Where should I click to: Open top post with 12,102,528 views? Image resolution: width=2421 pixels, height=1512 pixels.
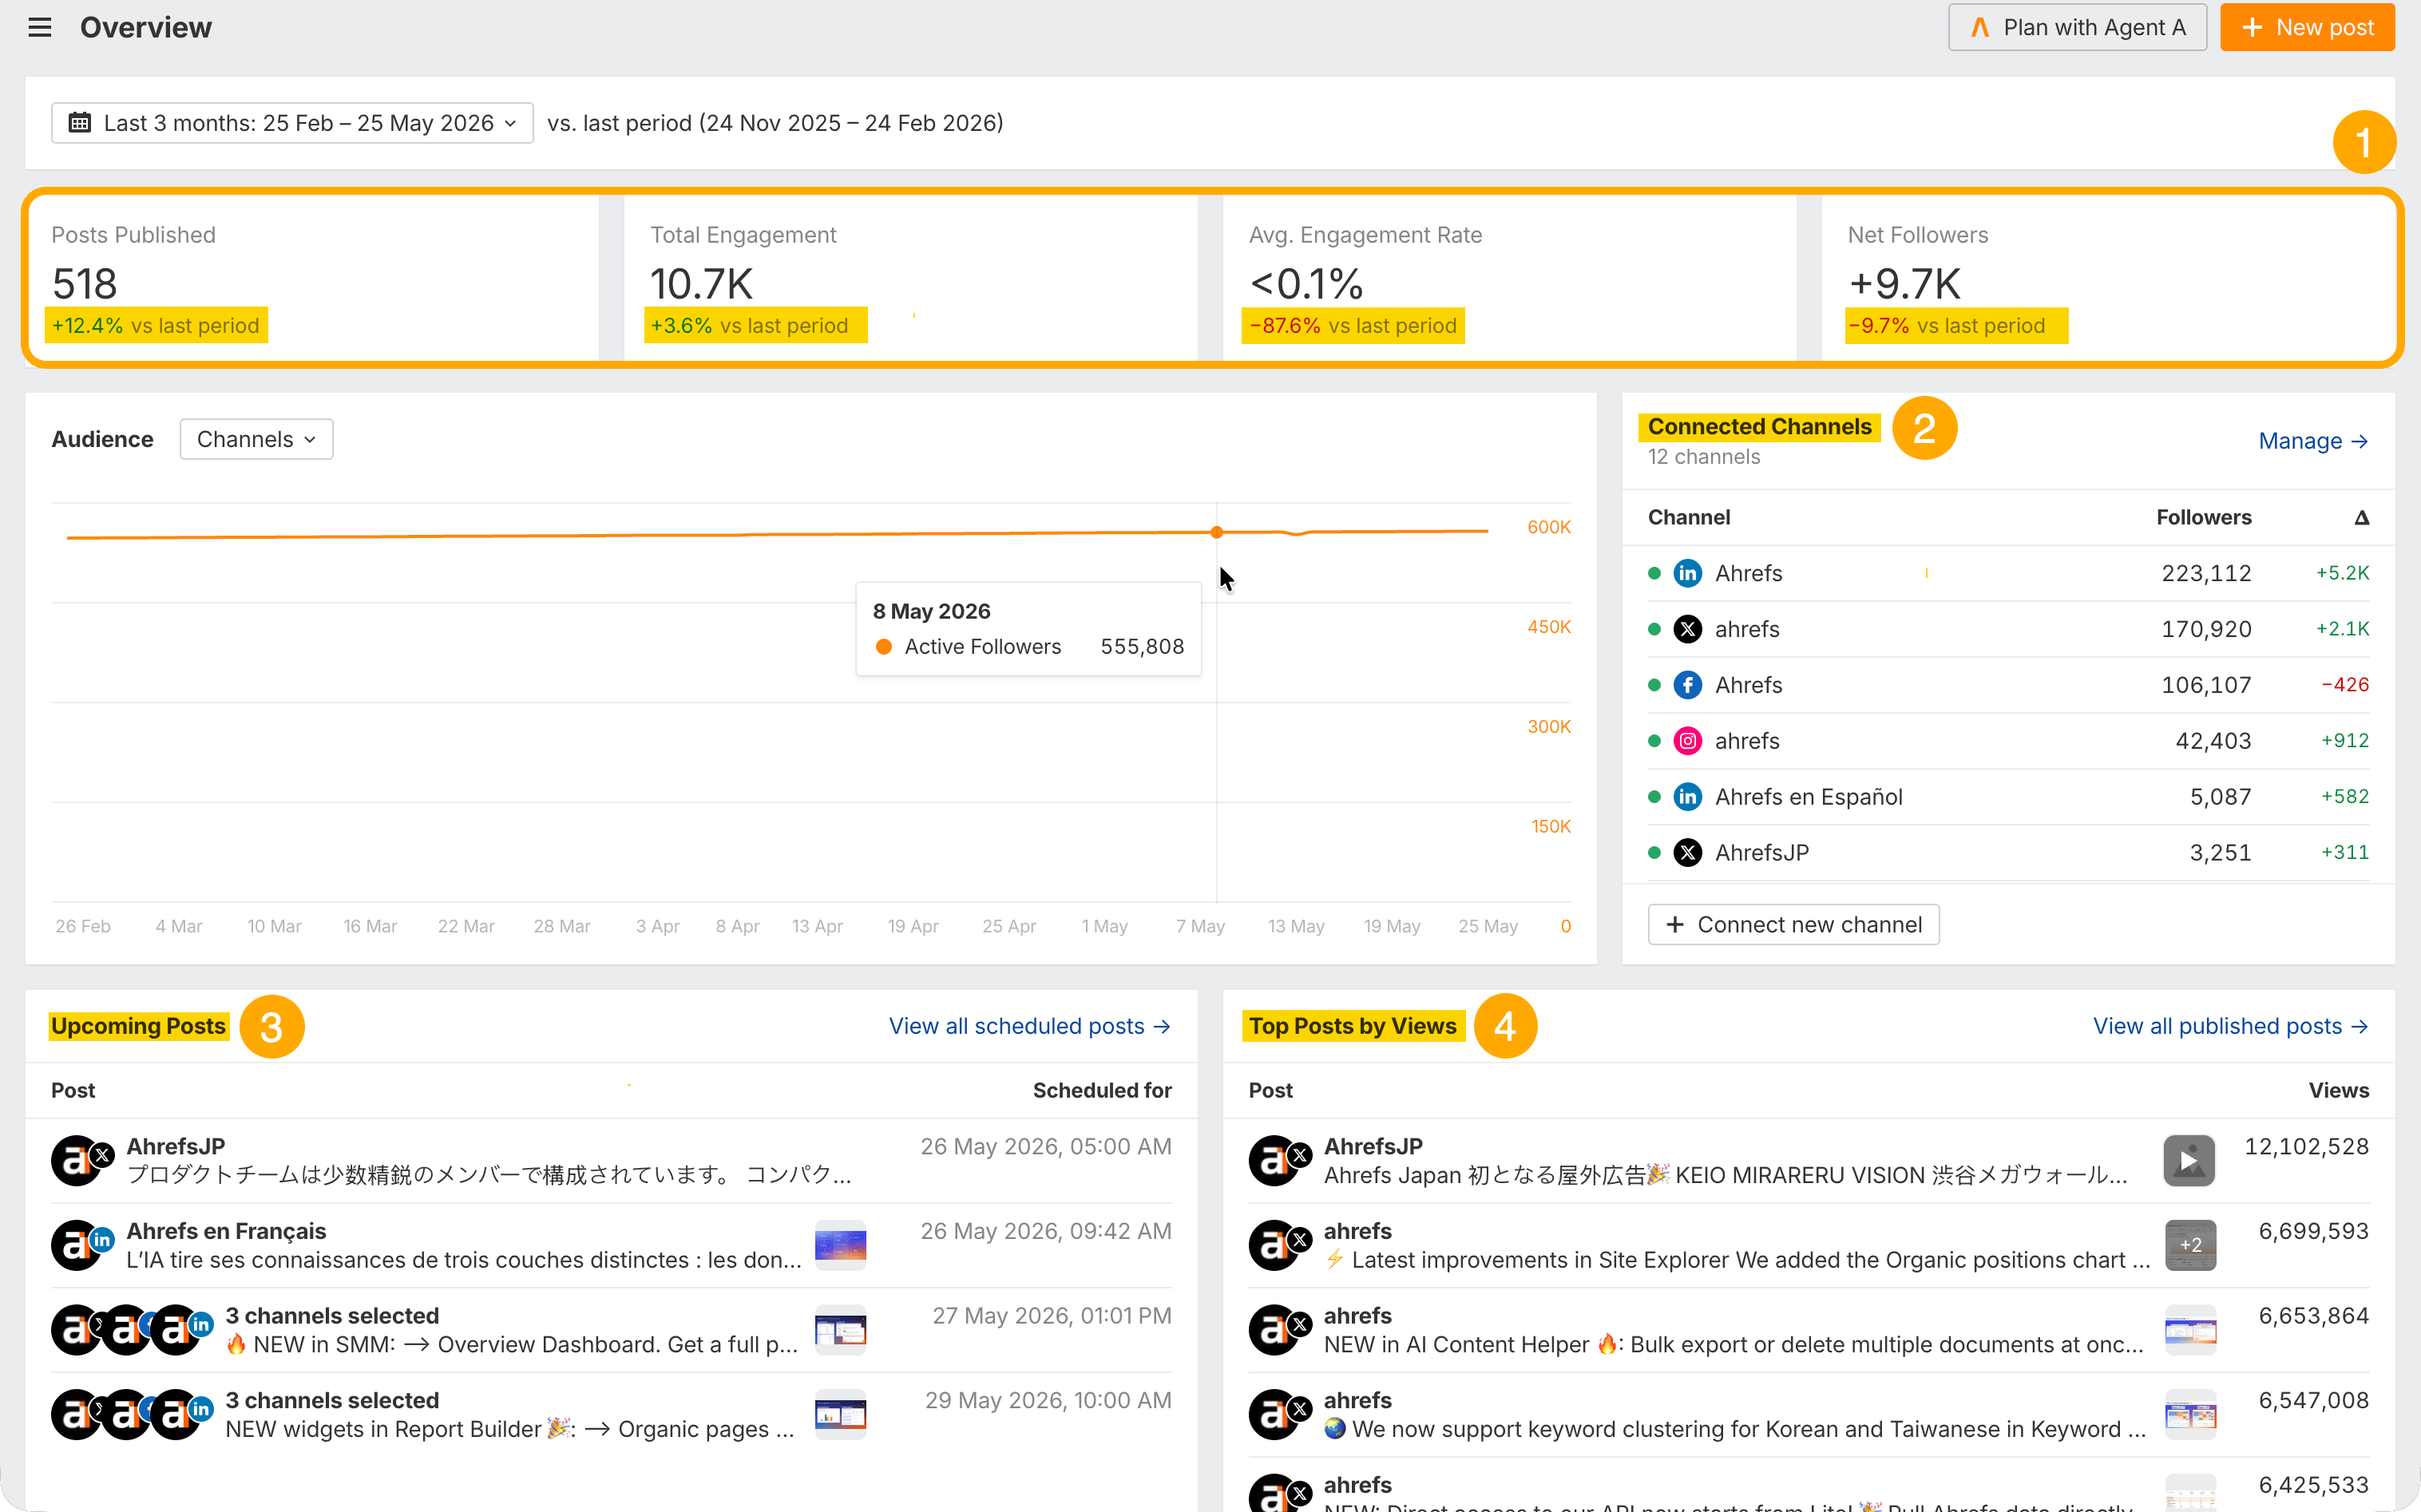(x=1808, y=1160)
